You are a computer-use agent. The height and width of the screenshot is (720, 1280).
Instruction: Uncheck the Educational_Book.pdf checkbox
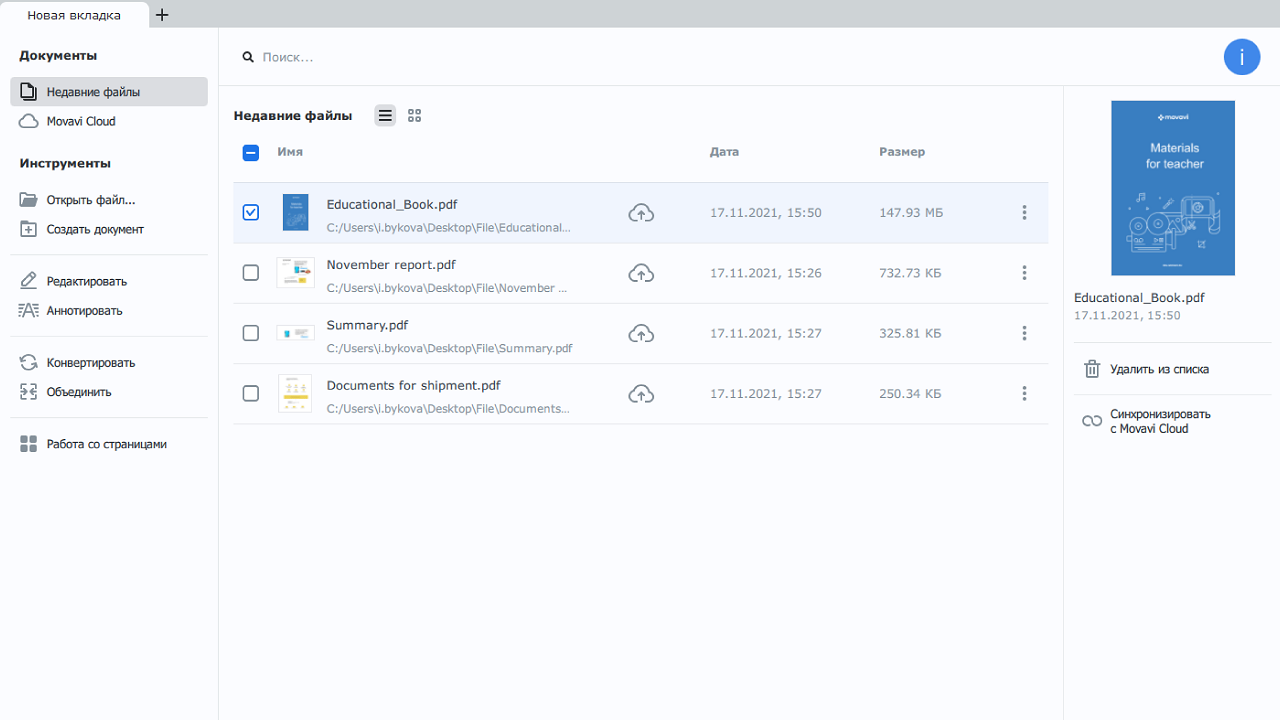click(251, 212)
